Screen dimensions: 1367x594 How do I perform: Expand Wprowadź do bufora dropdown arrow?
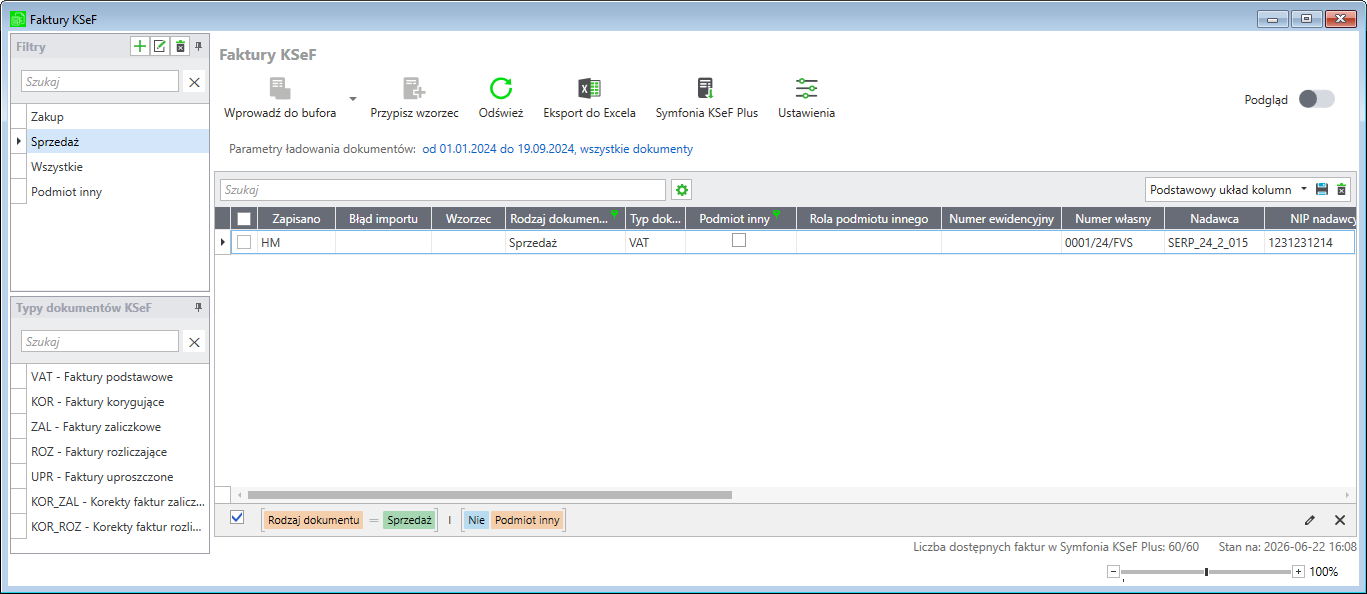click(353, 99)
